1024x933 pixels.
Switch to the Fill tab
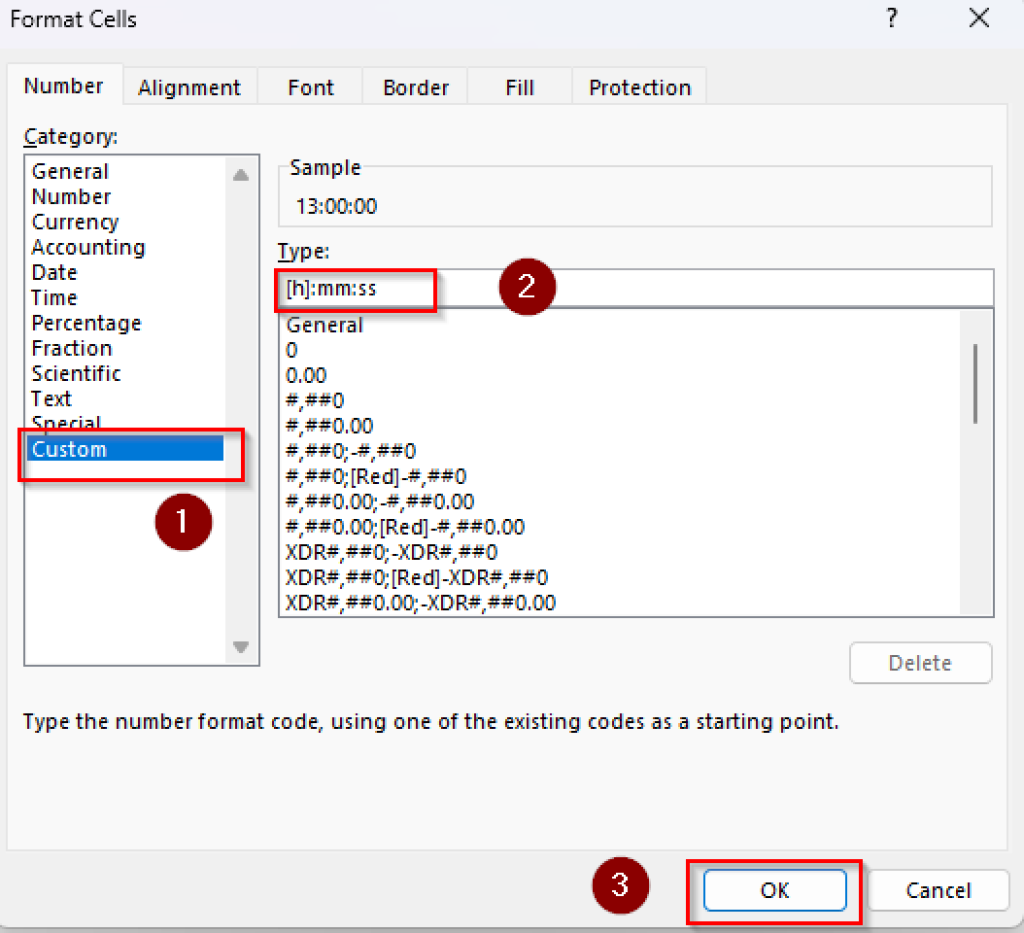(519, 87)
